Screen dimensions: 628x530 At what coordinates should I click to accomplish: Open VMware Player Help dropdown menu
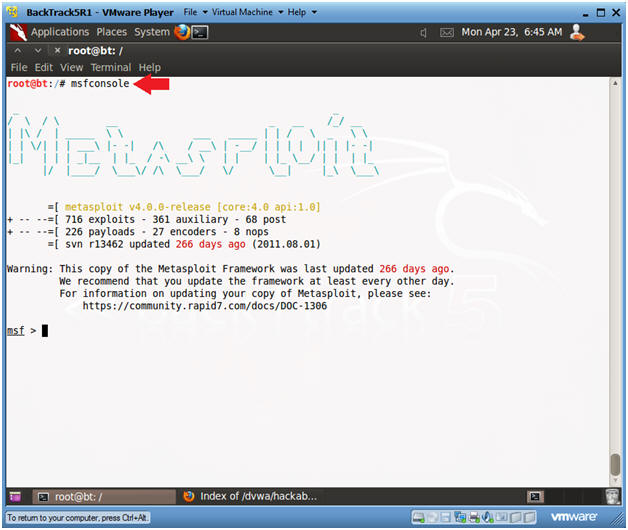[302, 12]
